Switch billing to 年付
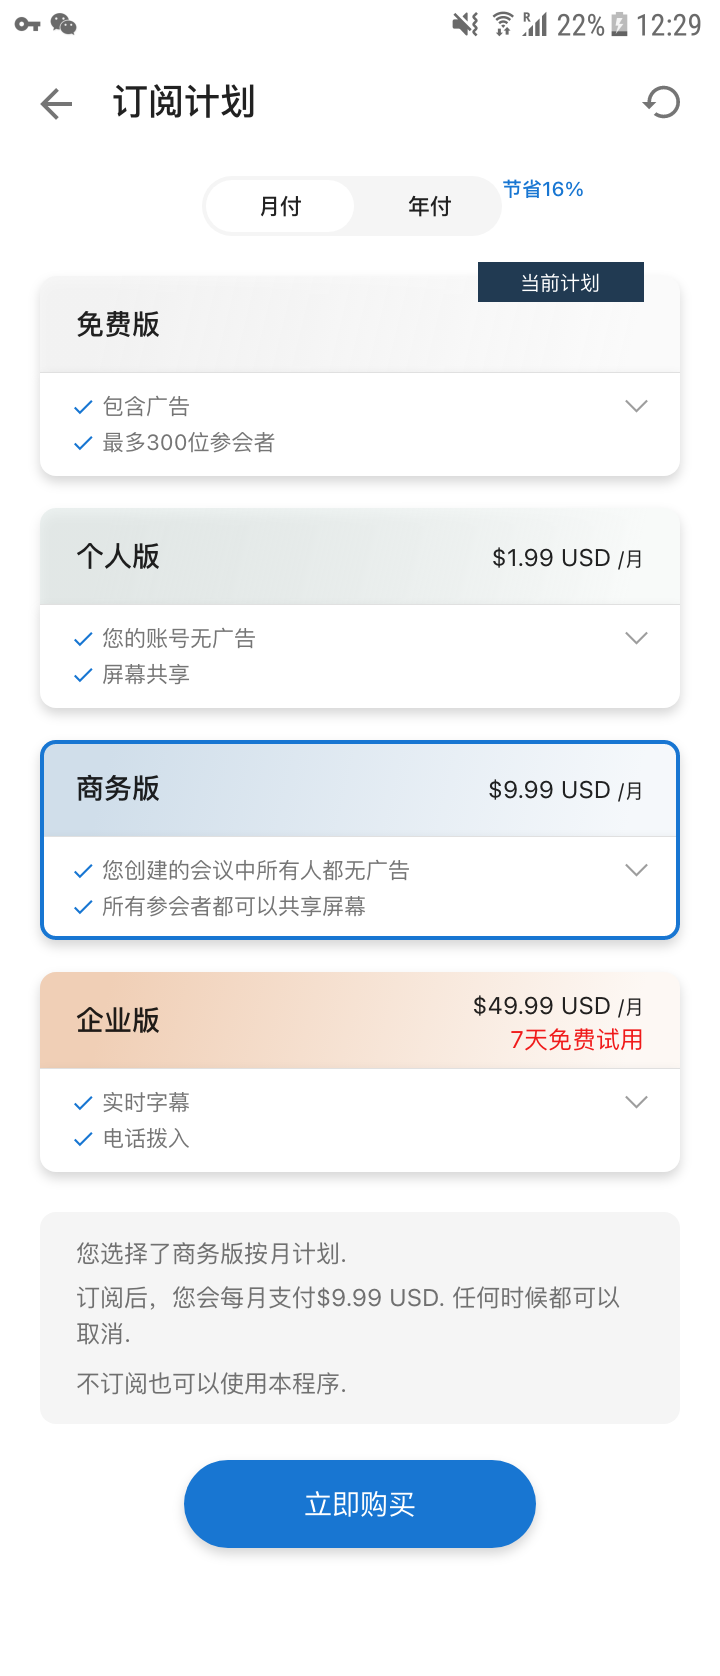 click(x=429, y=207)
